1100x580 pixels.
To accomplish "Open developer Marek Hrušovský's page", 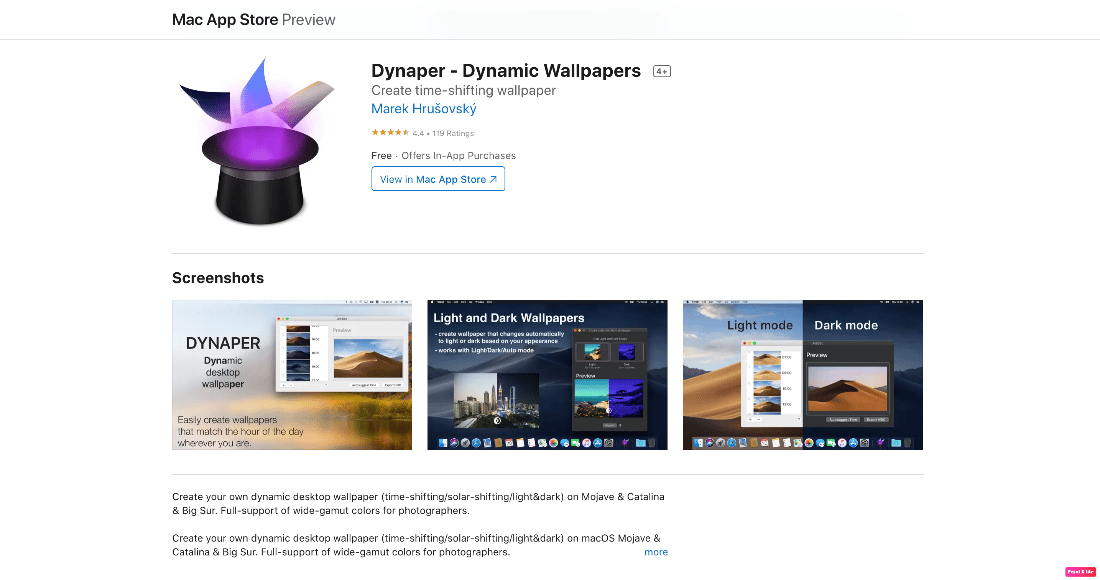I will tap(423, 109).
